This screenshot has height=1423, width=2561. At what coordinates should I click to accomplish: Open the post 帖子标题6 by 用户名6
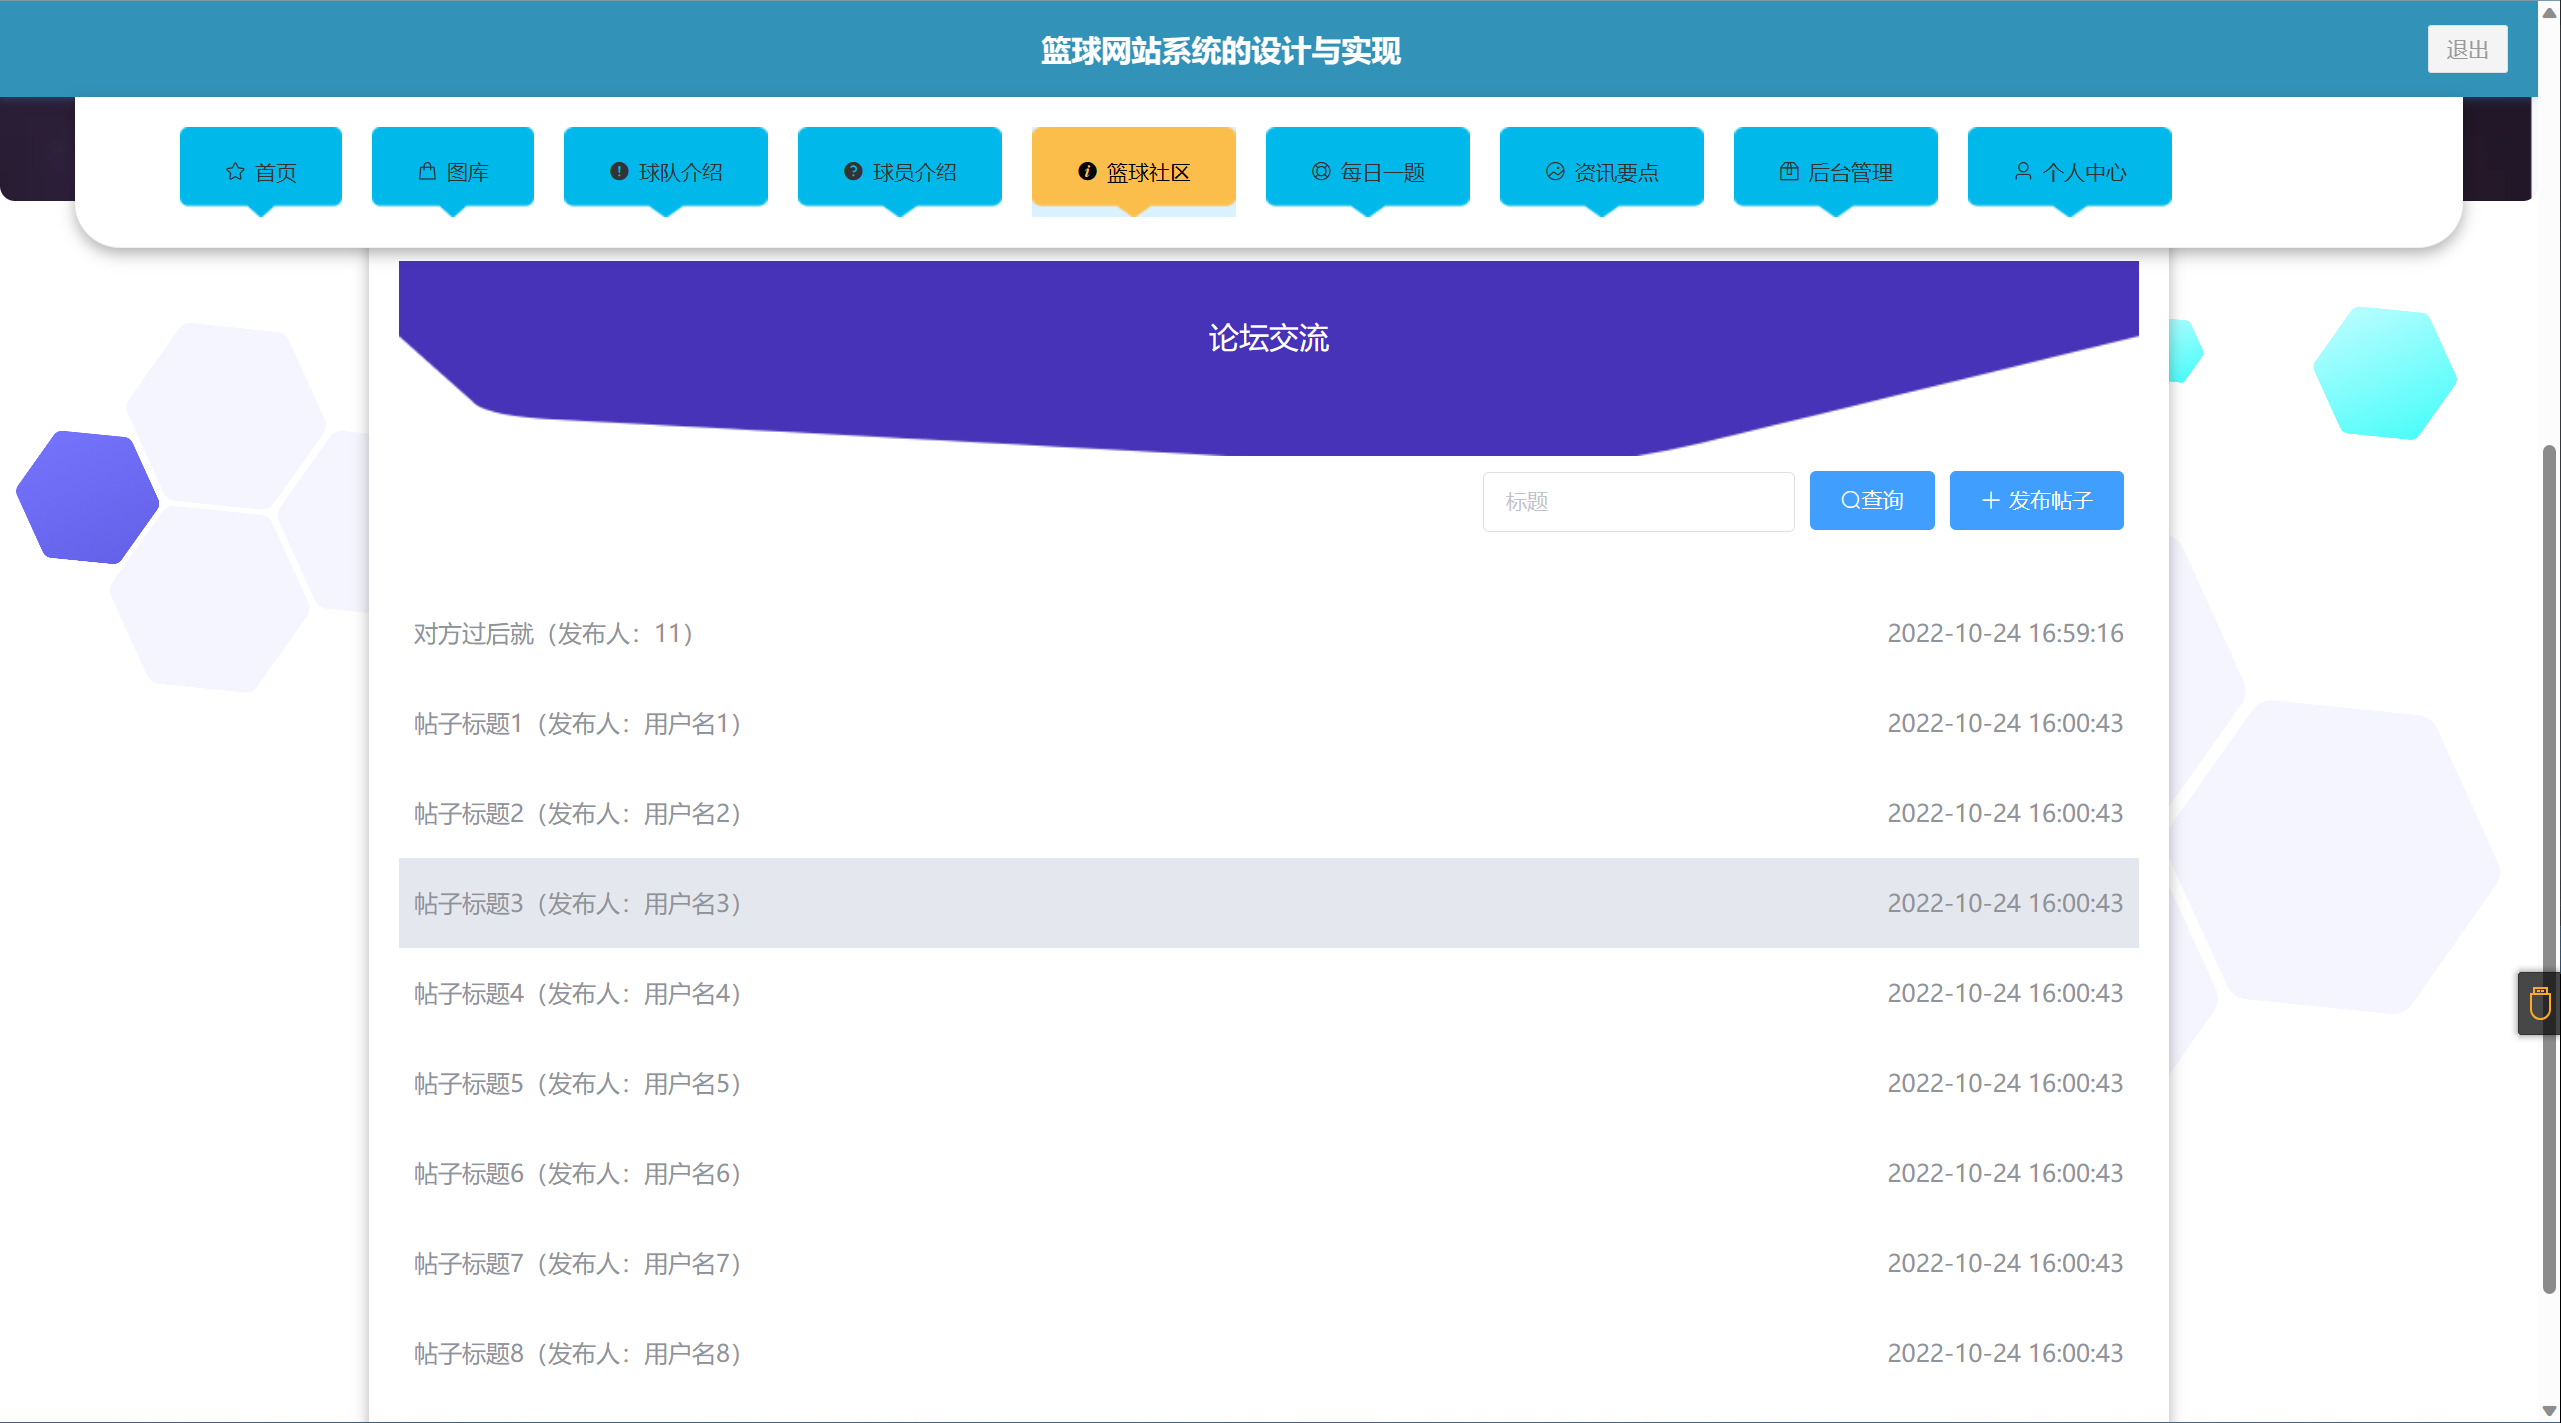coord(1268,1173)
